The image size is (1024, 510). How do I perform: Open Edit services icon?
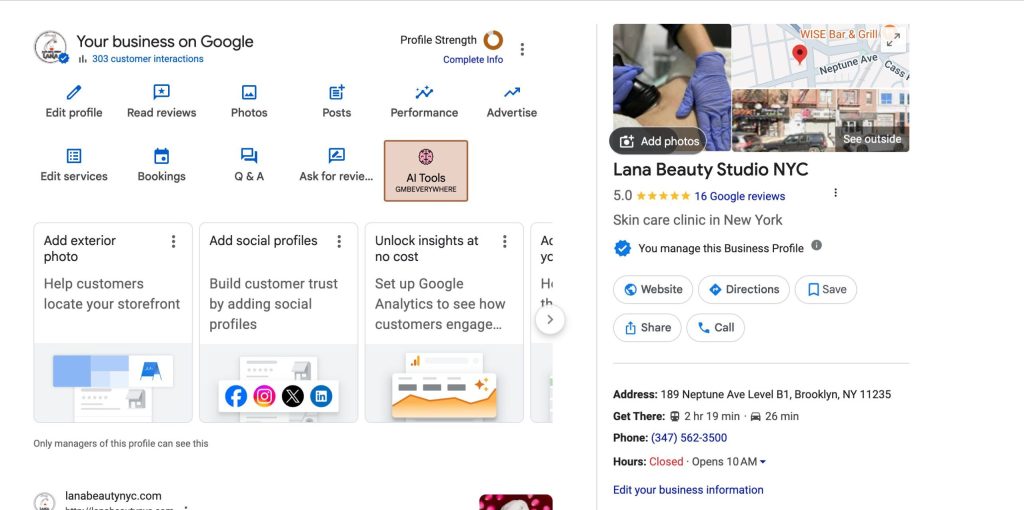(x=74, y=156)
